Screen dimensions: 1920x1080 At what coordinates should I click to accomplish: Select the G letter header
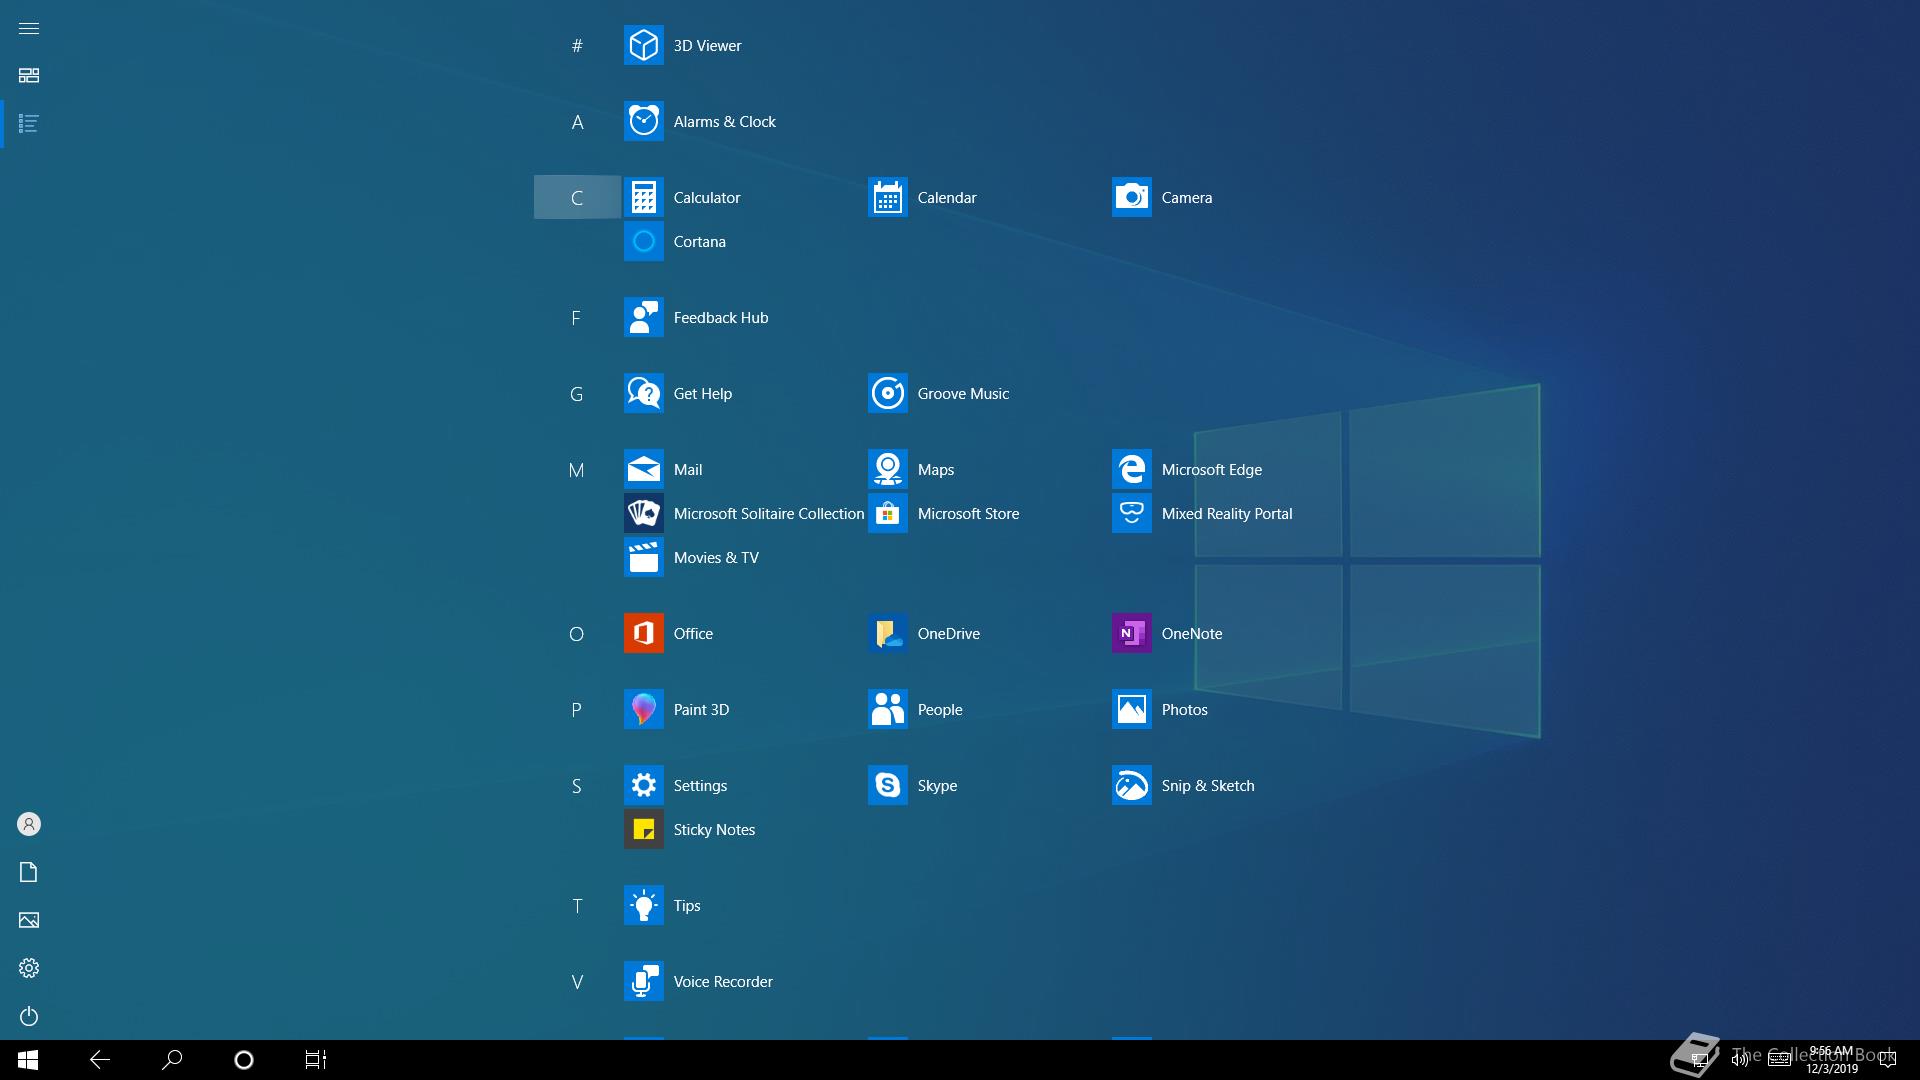pos(577,393)
